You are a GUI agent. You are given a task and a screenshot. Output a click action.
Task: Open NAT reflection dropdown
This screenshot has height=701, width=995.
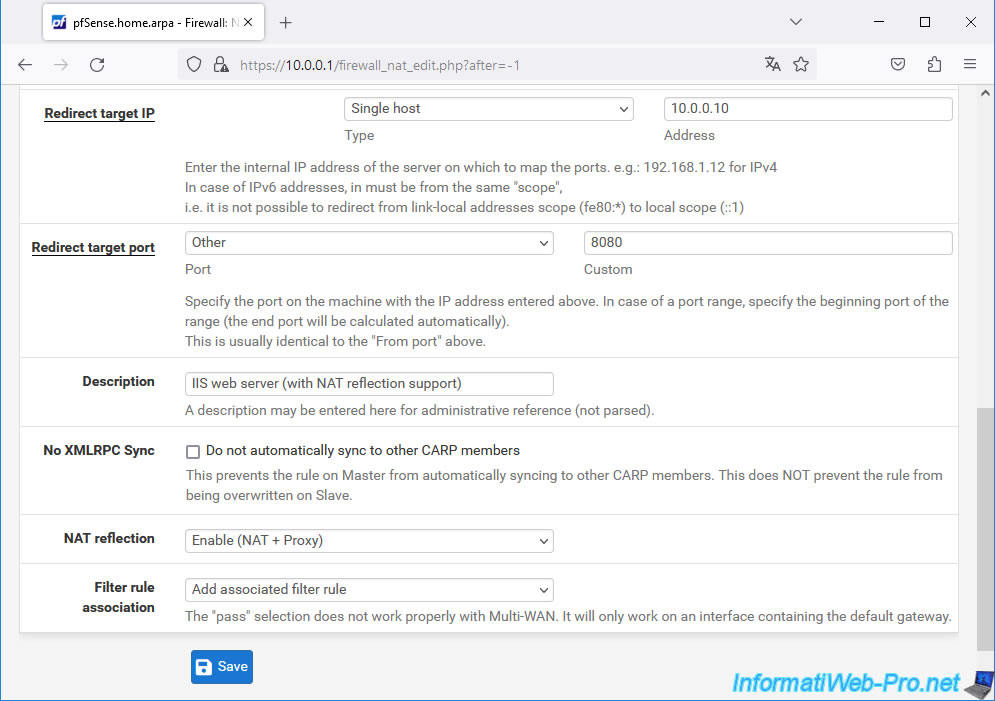click(369, 540)
